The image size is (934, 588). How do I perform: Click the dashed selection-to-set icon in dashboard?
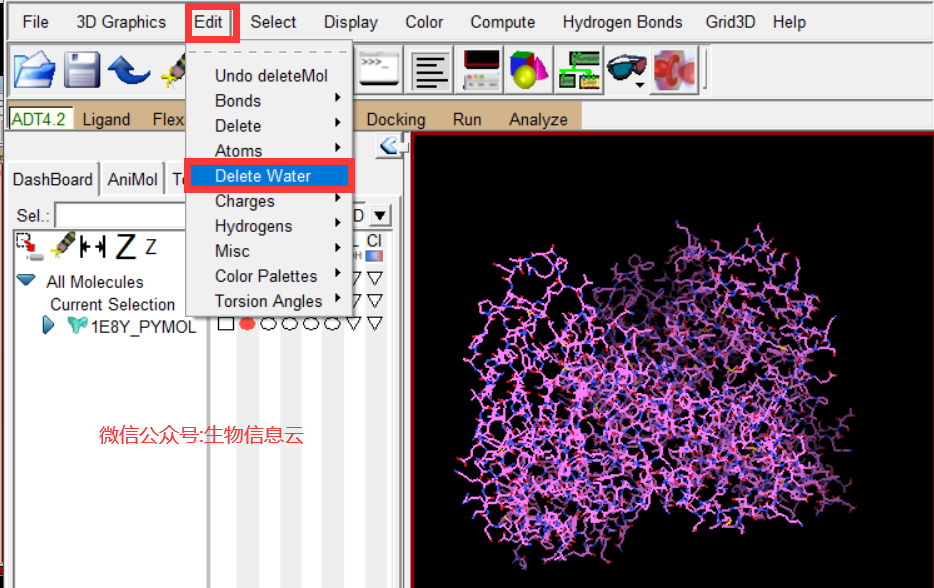coord(29,247)
